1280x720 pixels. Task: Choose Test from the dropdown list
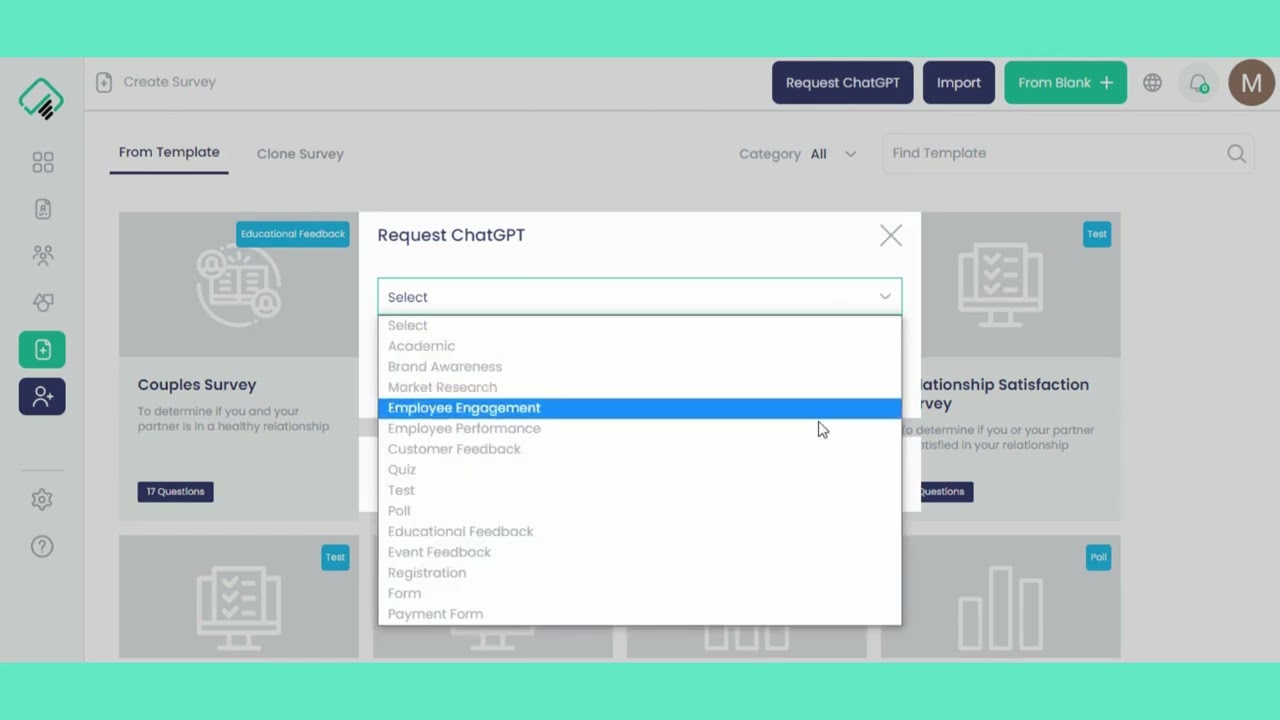coord(640,490)
